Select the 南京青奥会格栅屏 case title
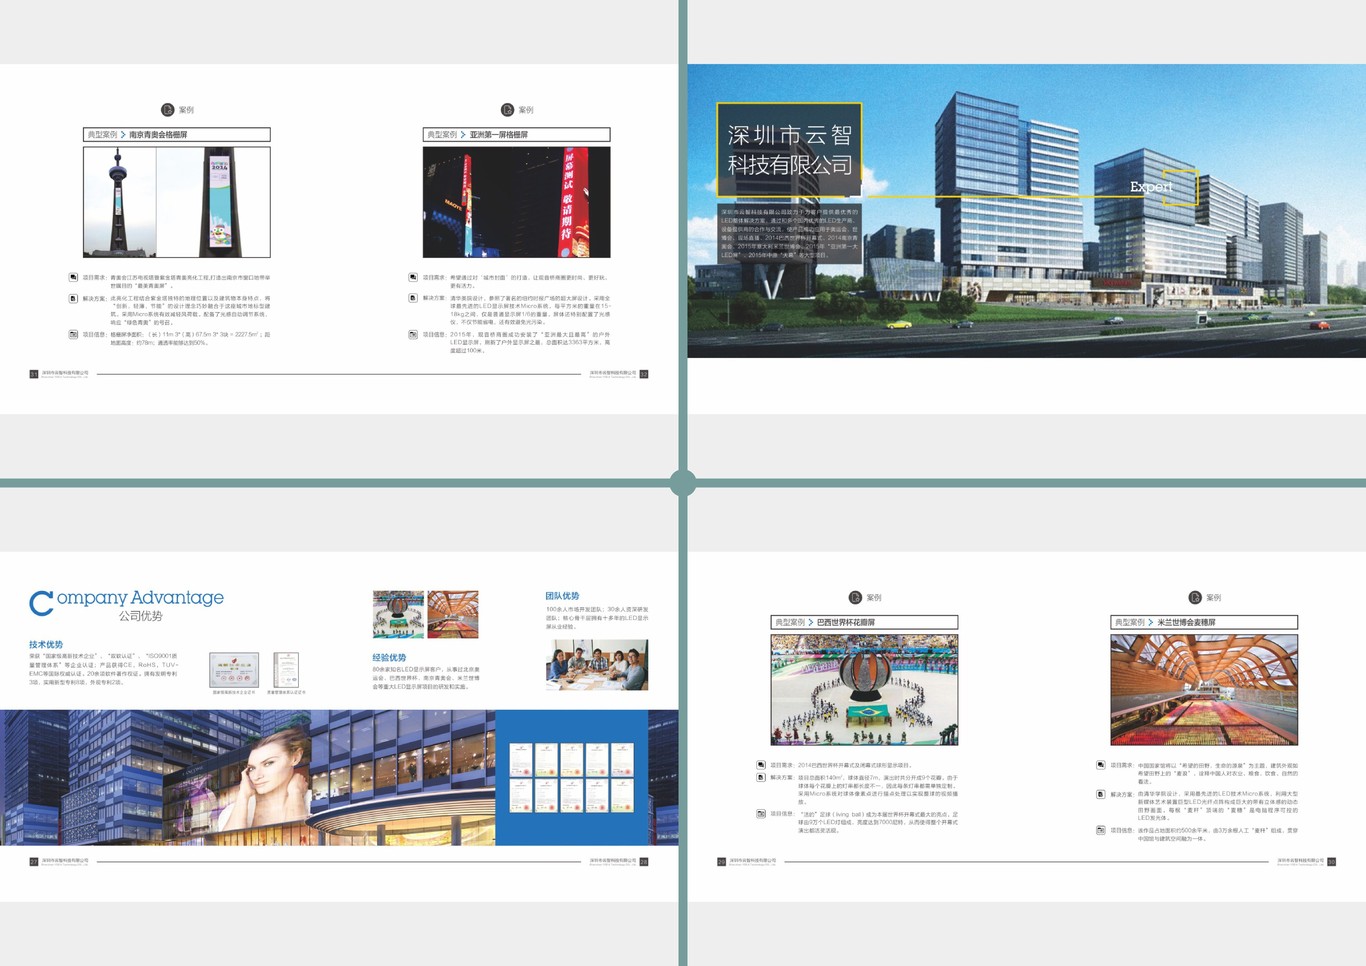 point(158,134)
